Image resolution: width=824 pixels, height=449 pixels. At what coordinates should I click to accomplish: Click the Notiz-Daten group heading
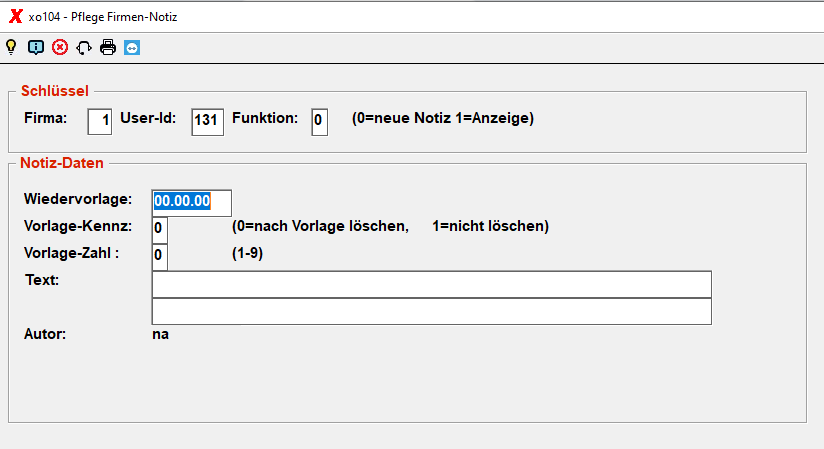click(x=61, y=163)
